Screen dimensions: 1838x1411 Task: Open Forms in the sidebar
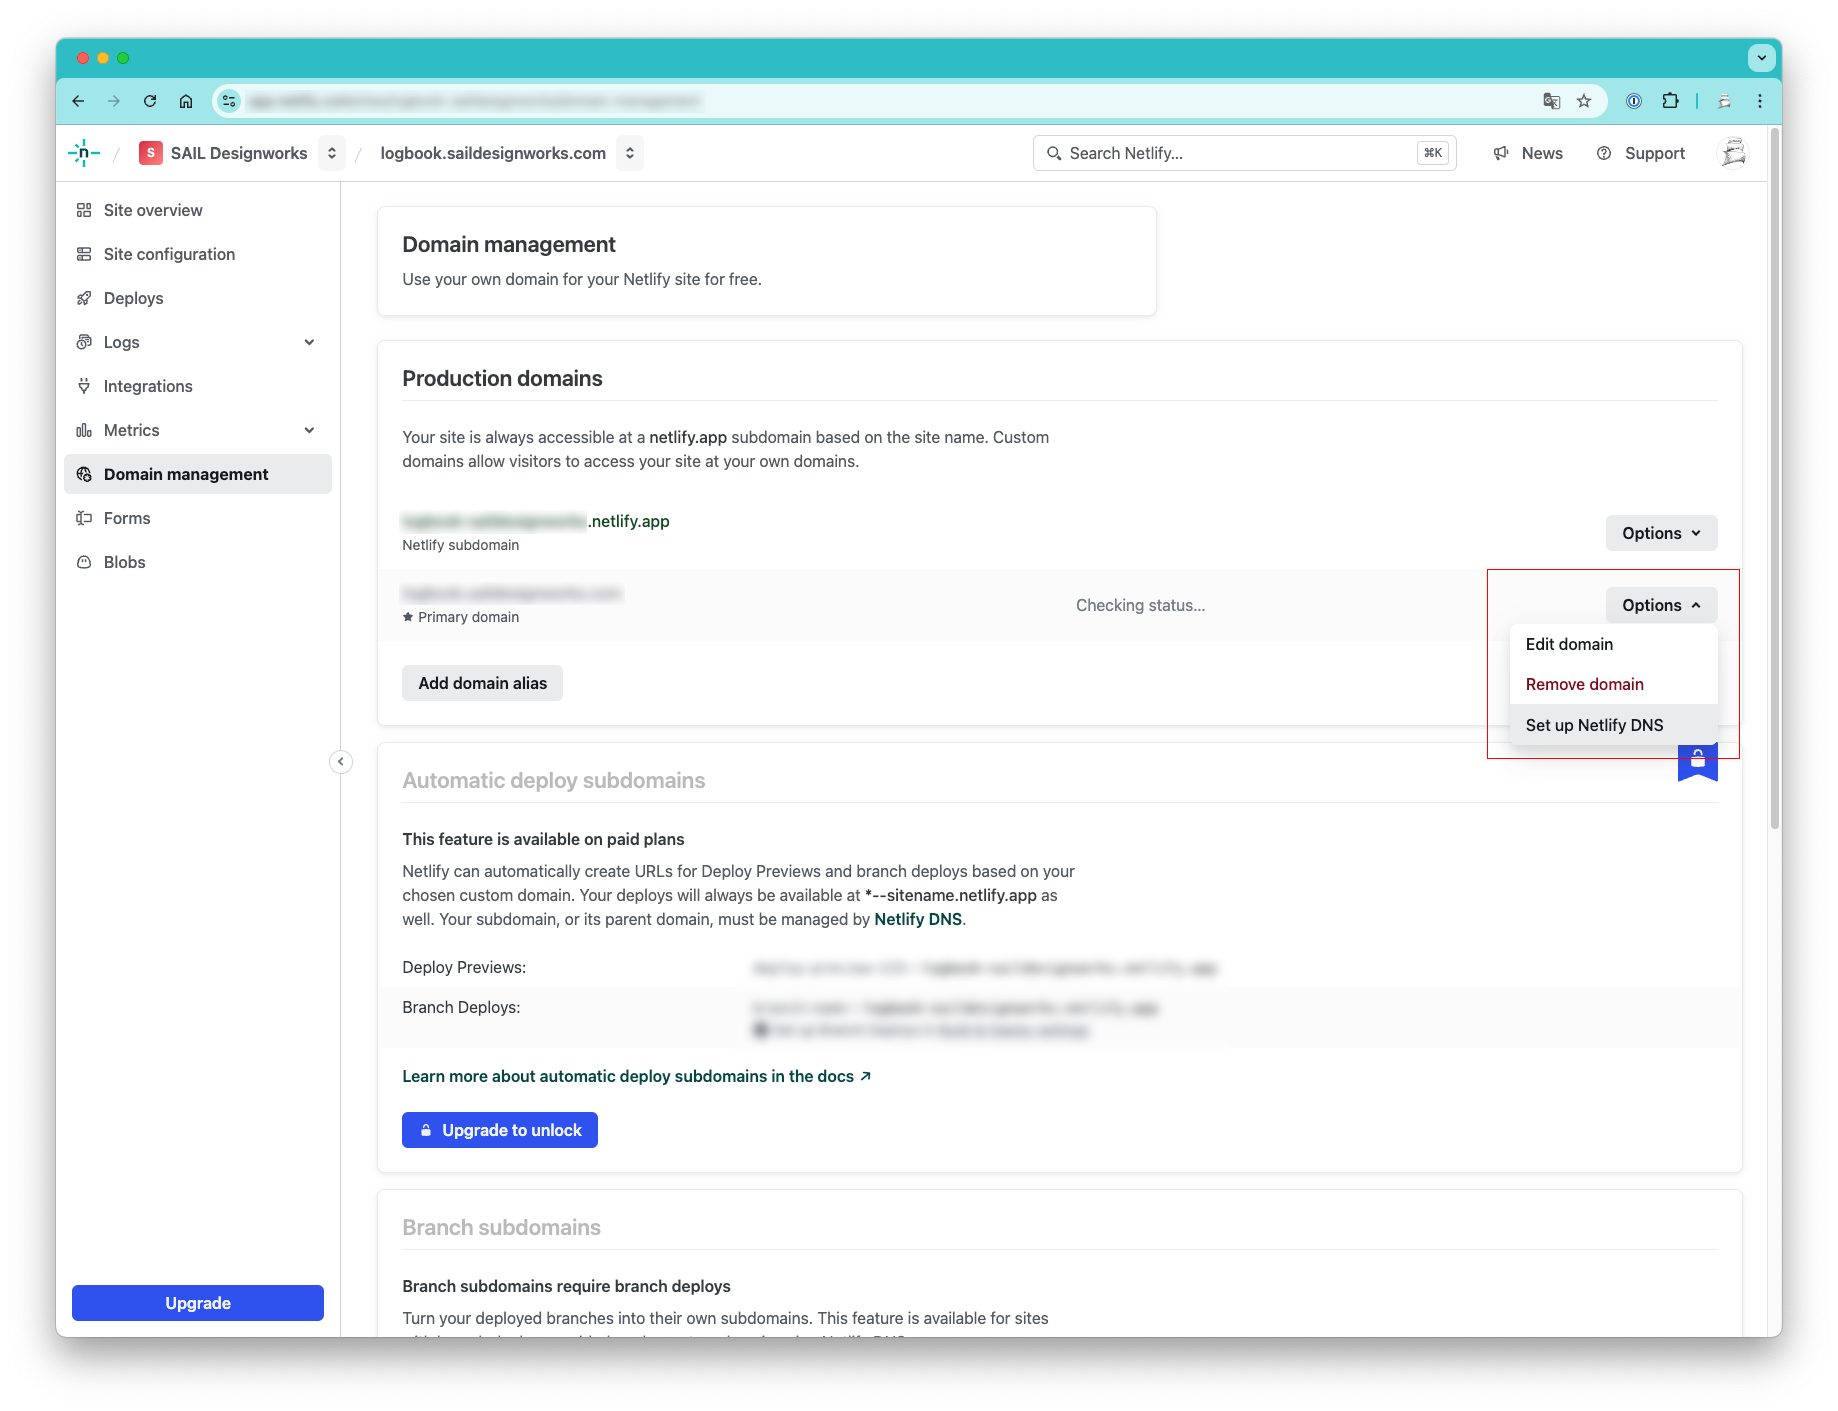[x=198, y=518]
